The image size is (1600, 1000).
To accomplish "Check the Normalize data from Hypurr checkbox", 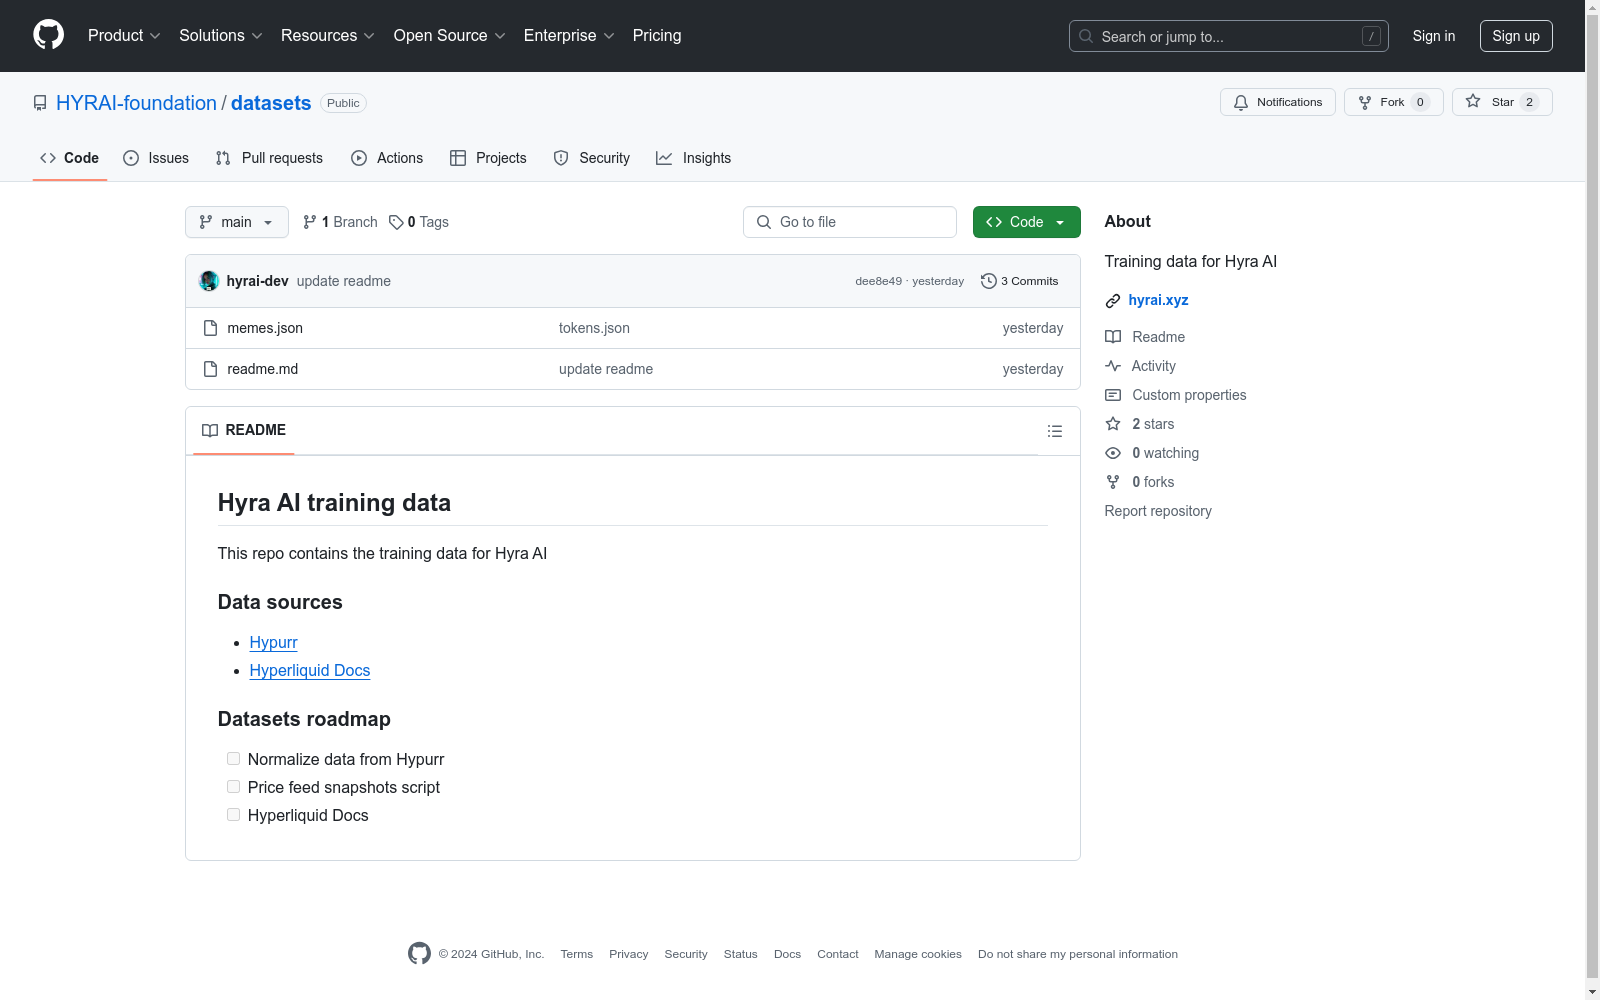I will [x=233, y=759].
